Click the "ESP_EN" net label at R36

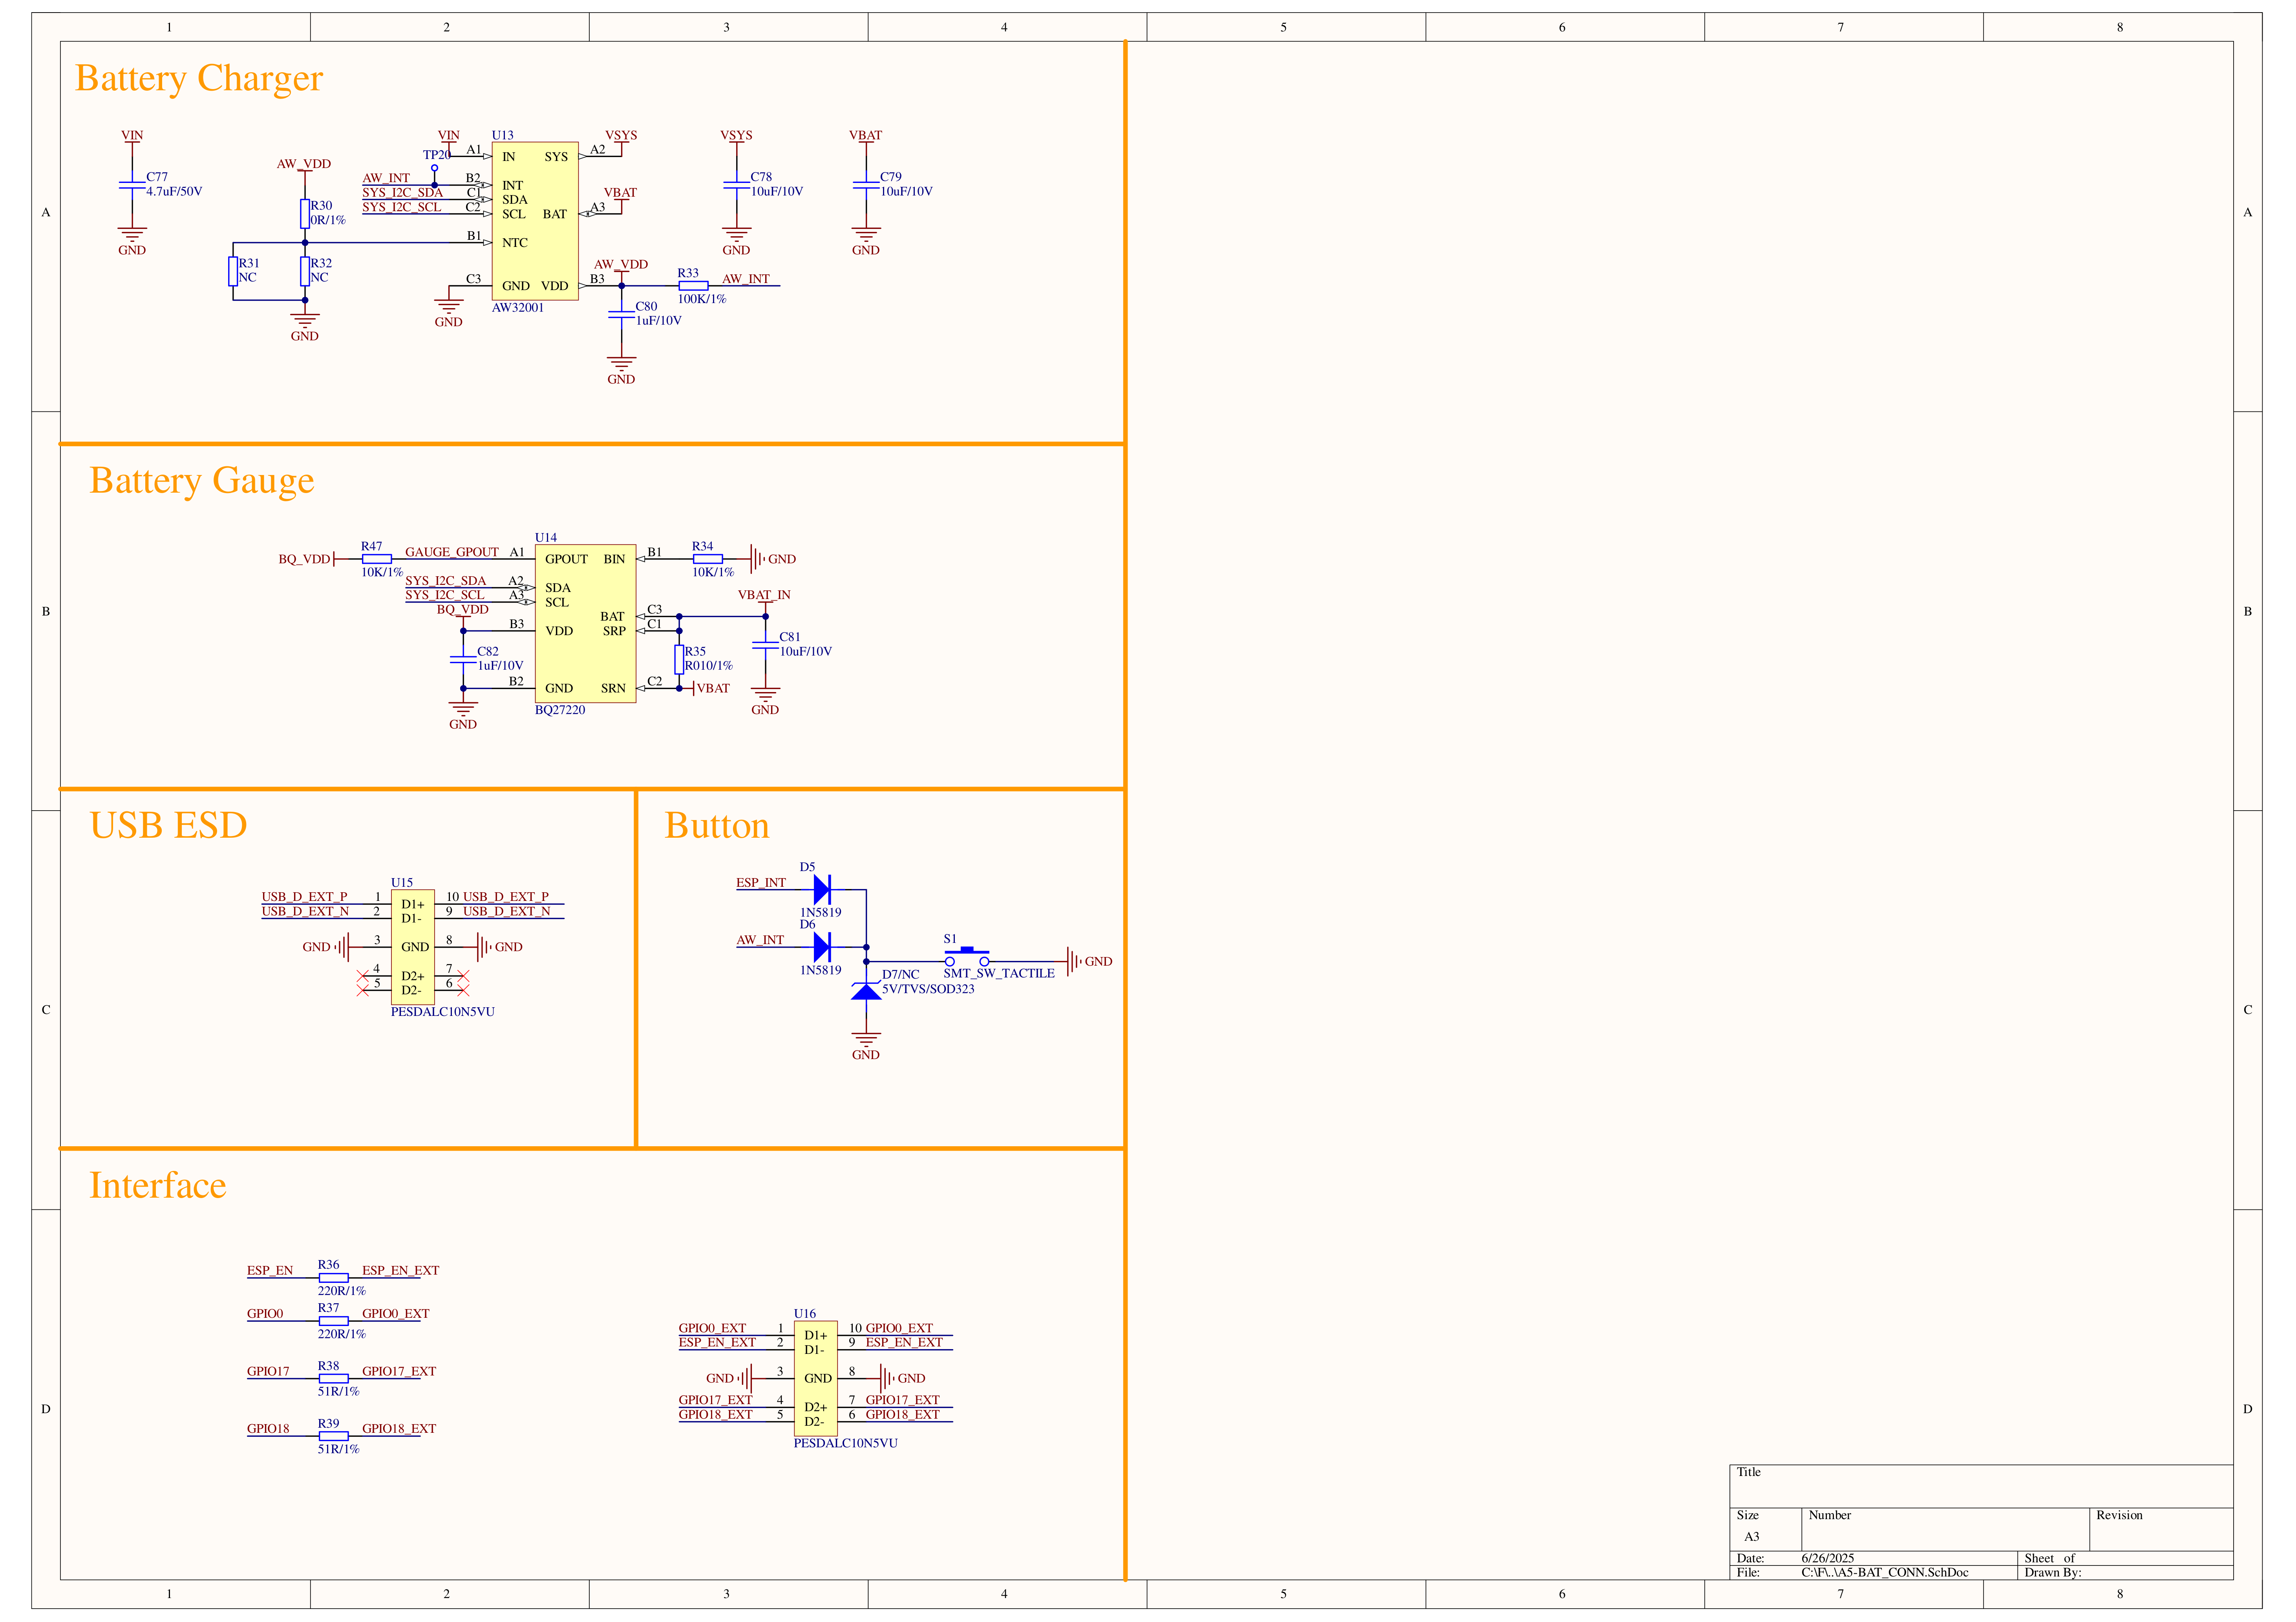click(x=270, y=1271)
